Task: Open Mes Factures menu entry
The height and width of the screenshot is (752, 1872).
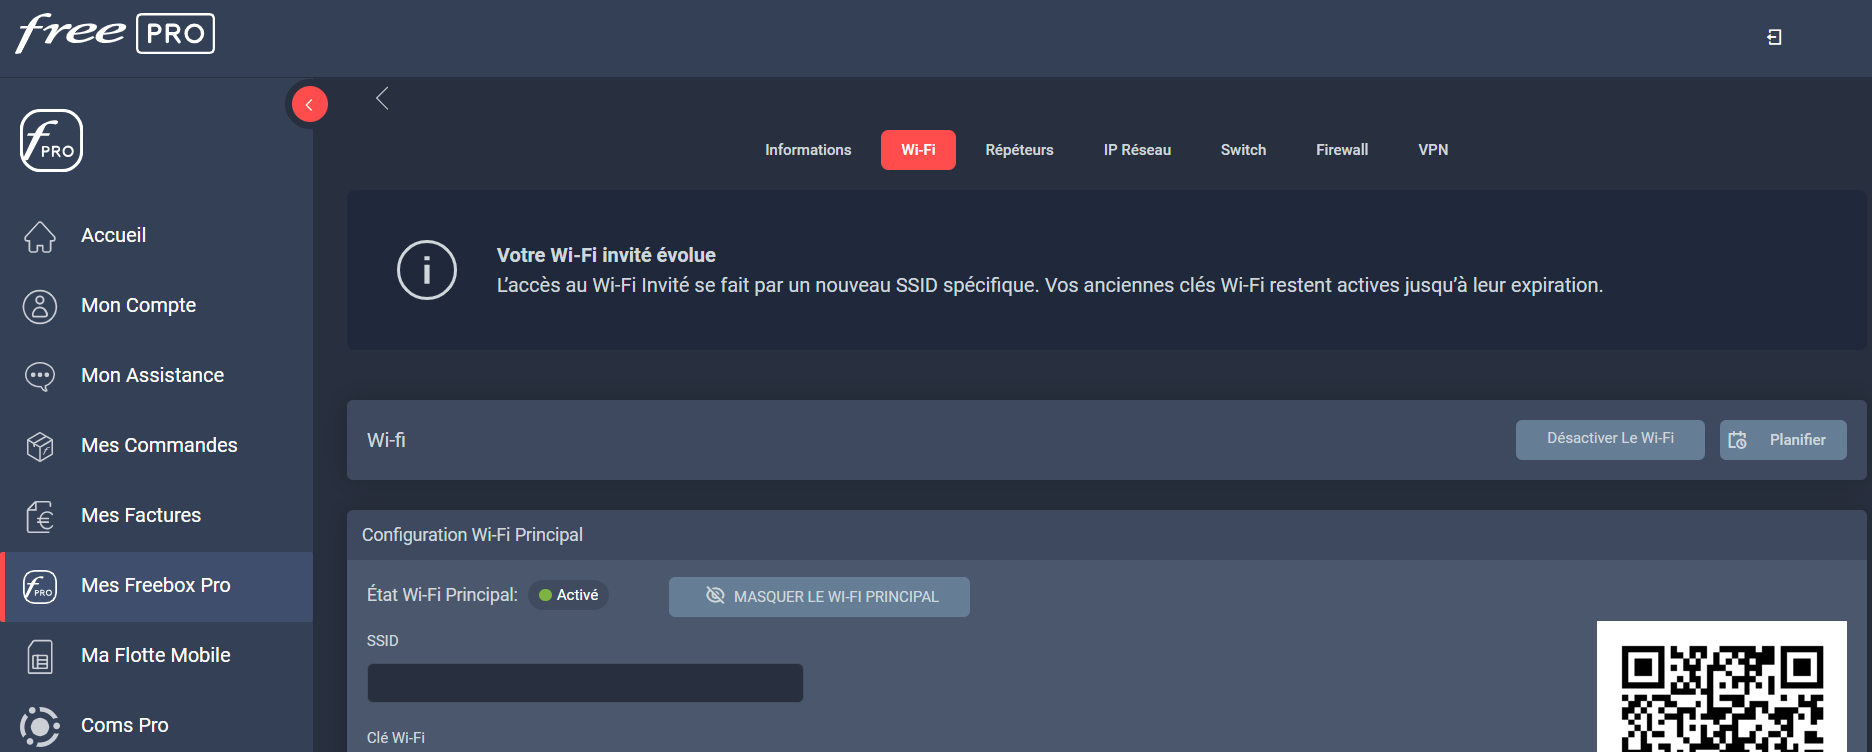Action: (157, 516)
